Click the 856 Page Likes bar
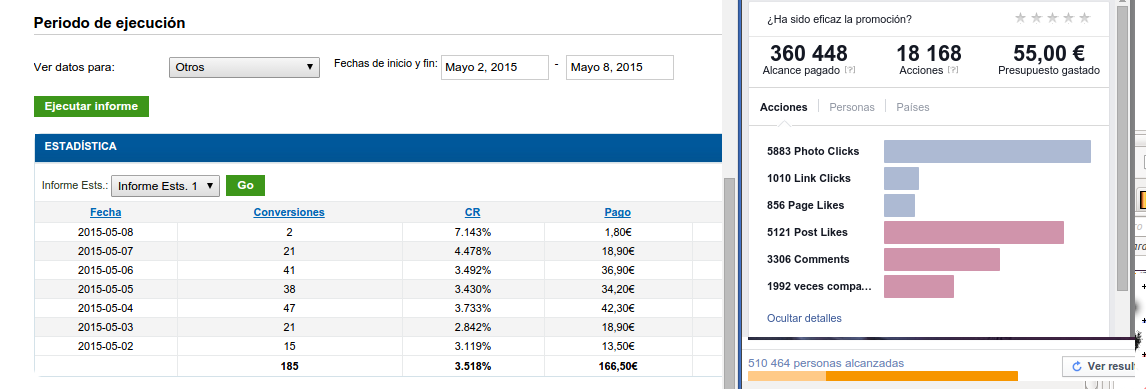The width and height of the screenshot is (1146, 389). click(x=899, y=205)
